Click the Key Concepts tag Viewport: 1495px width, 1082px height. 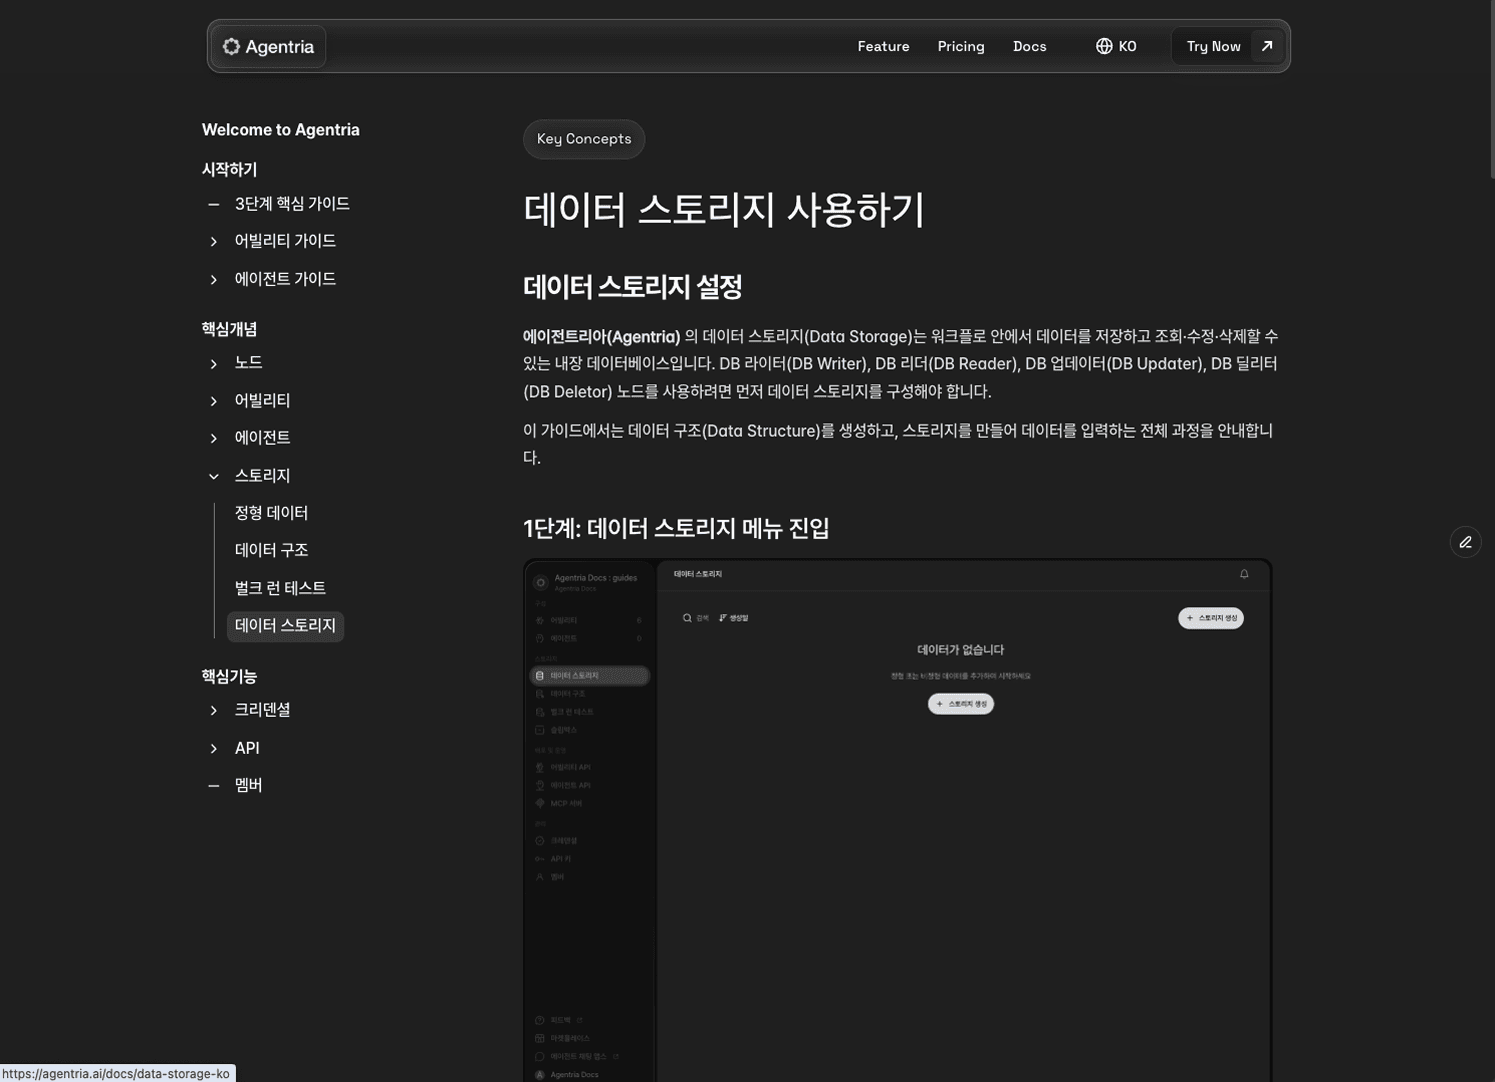584,139
